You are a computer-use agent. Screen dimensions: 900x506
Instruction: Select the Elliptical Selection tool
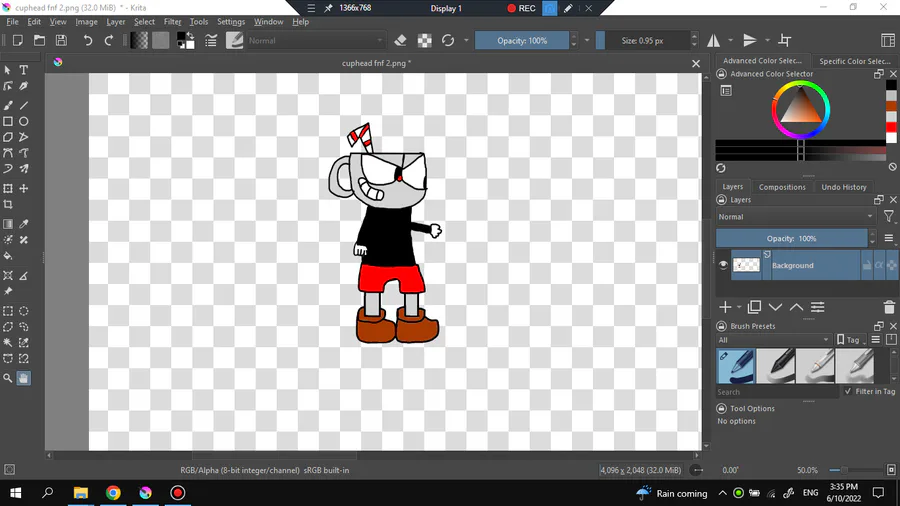[24, 311]
